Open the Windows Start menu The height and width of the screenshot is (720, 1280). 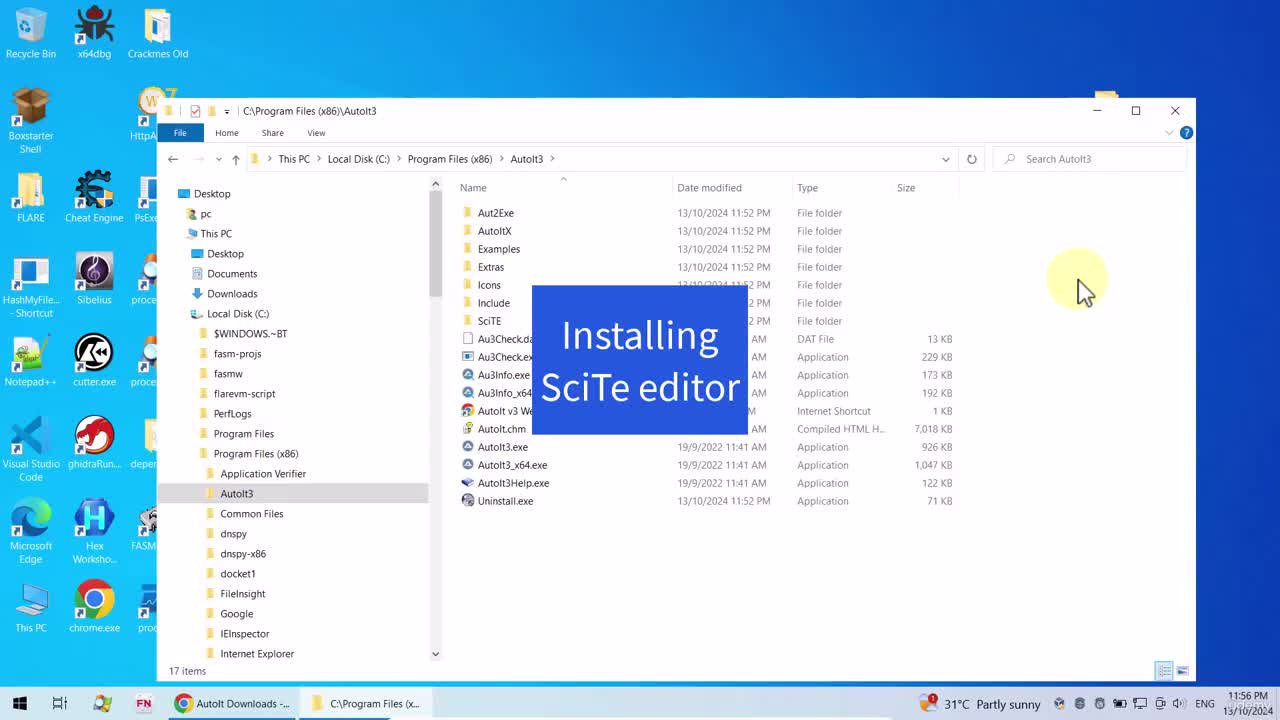[20, 703]
